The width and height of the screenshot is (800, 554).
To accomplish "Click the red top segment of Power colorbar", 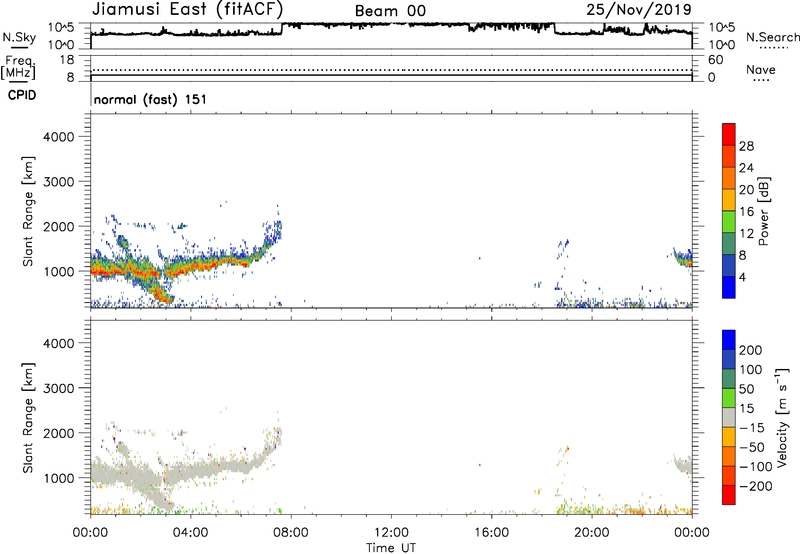I will click(x=729, y=134).
